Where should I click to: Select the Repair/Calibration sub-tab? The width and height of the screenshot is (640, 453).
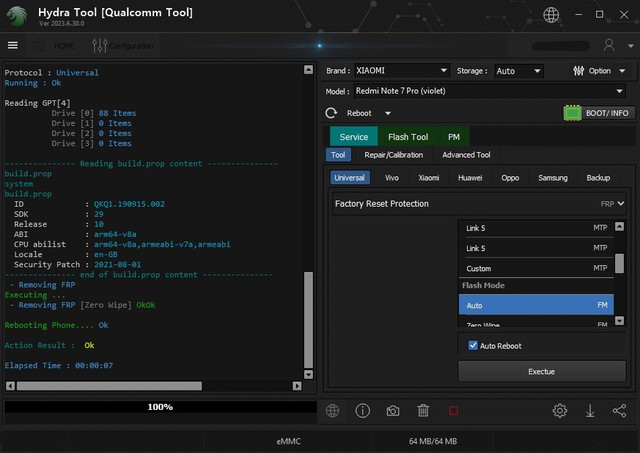pyautogui.click(x=393, y=155)
